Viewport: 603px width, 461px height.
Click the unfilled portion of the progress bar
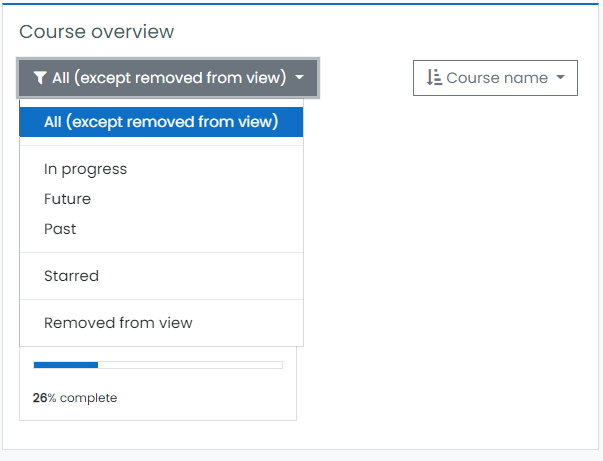point(190,365)
